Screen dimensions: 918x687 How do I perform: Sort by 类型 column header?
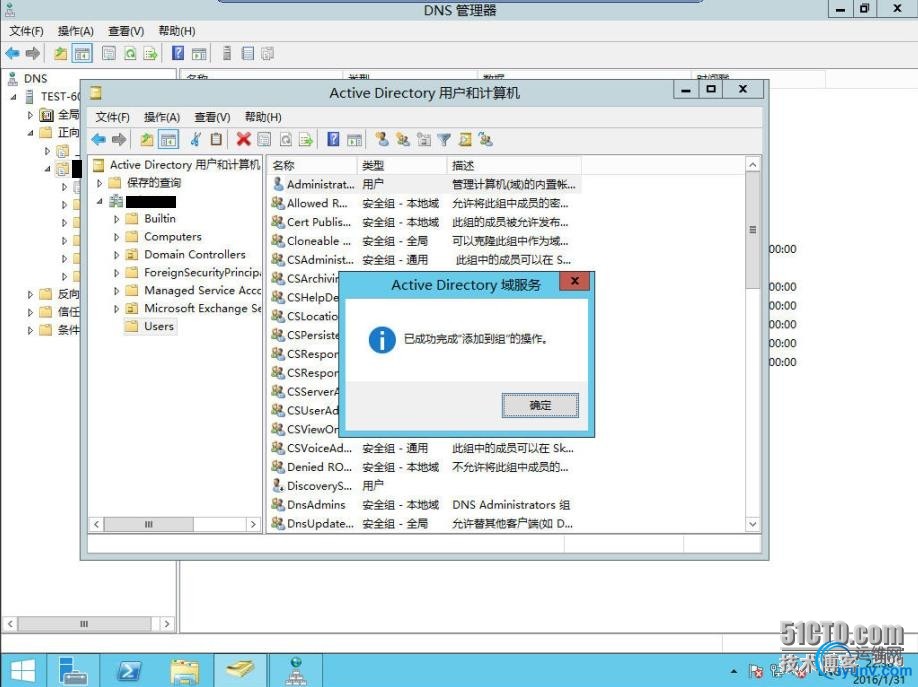[x=402, y=166]
